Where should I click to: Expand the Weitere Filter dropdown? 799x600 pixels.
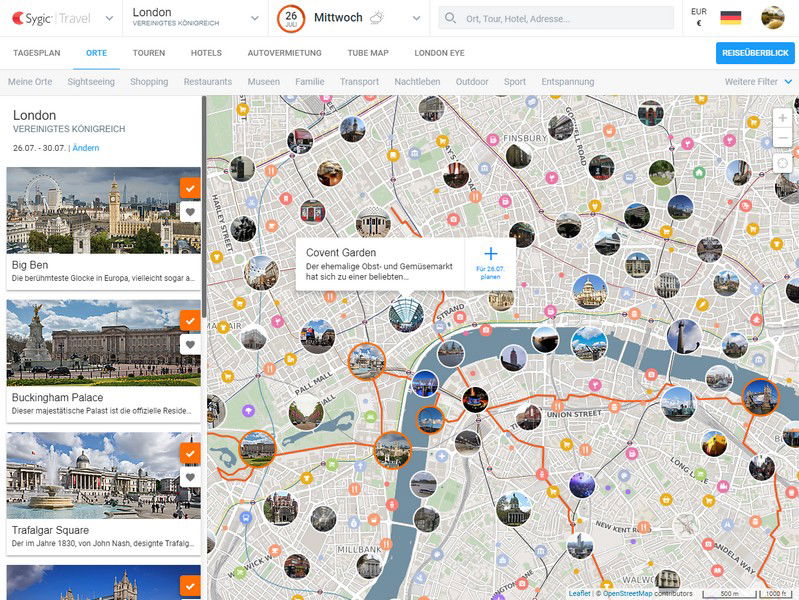[758, 82]
